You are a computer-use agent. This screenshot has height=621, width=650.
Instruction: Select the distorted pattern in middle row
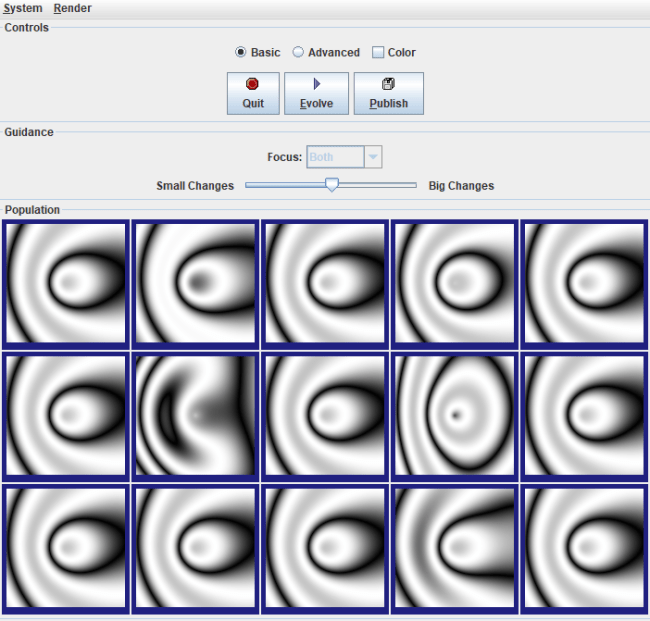click(195, 414)
